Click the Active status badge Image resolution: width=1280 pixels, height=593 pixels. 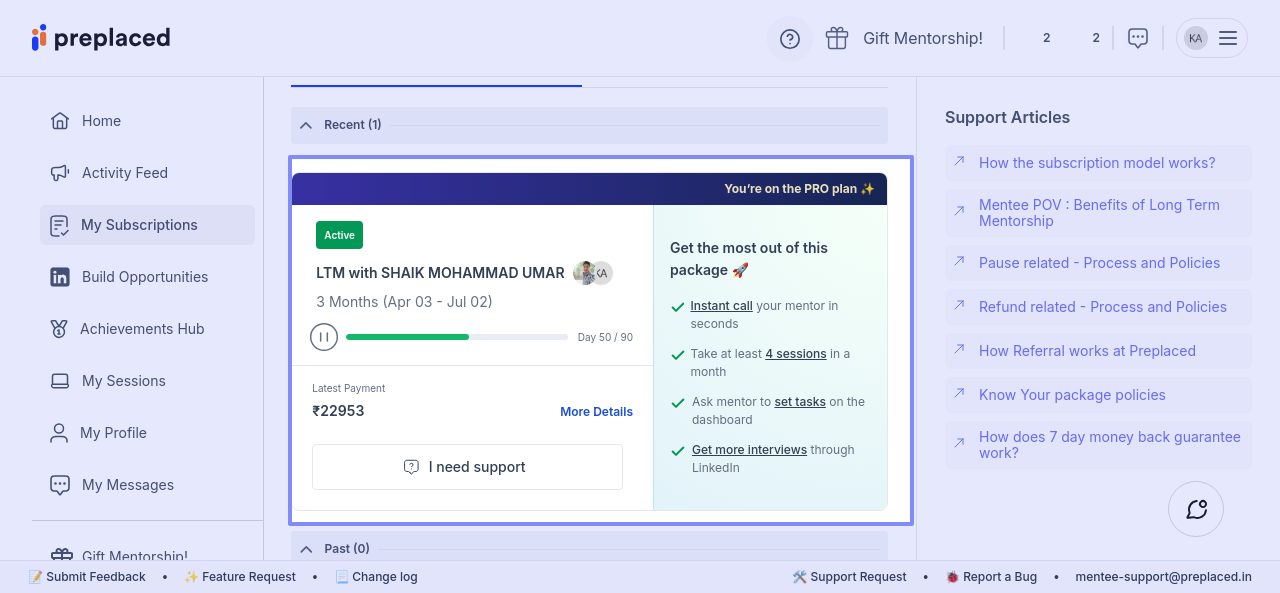coord(339,235)
